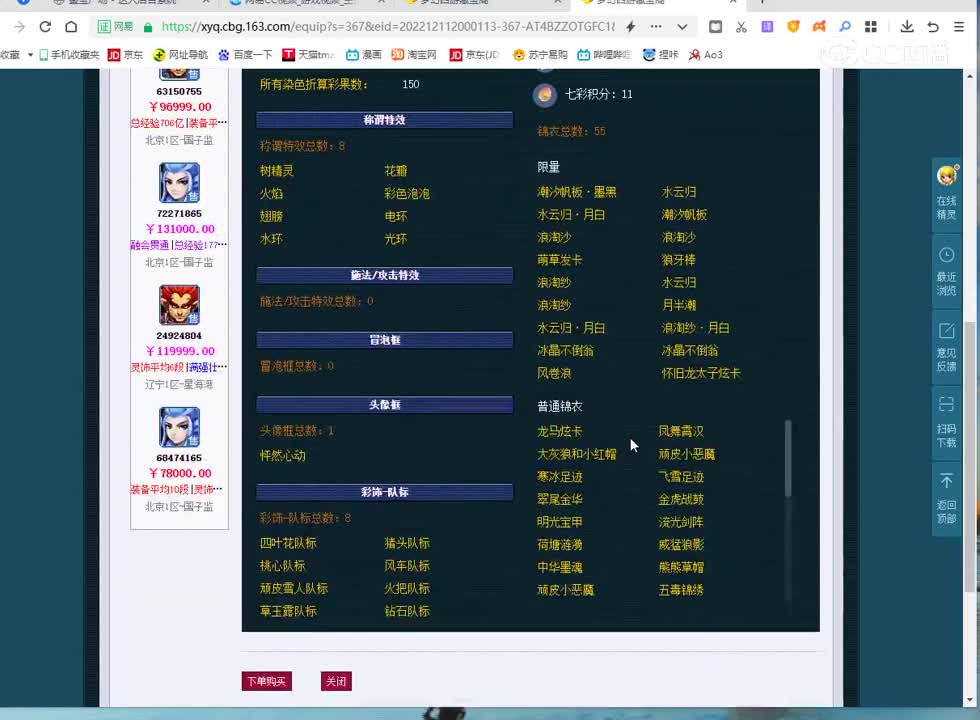Click the restore/undo arrow icon in the toolbar
980x720 pixels.
pyautogui.click(x=932, y=28)
